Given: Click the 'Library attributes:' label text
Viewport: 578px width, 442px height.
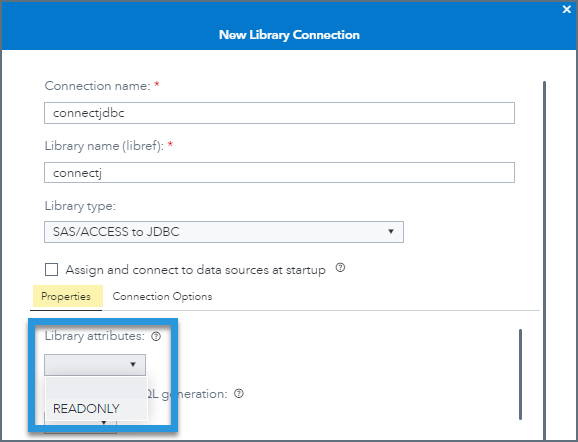Looking at the screenshot, I should [95, 336].
